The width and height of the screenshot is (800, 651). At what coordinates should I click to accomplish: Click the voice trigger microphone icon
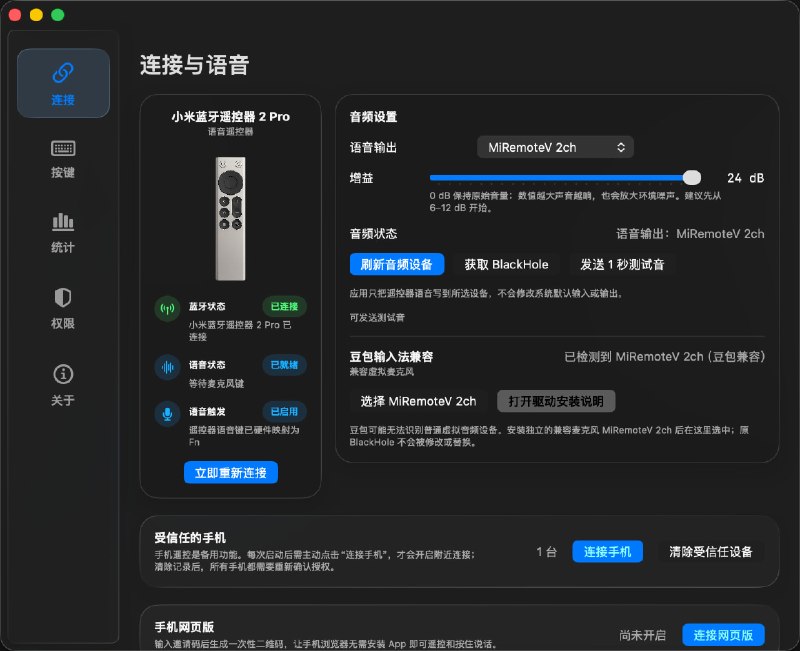pos(167,414)
